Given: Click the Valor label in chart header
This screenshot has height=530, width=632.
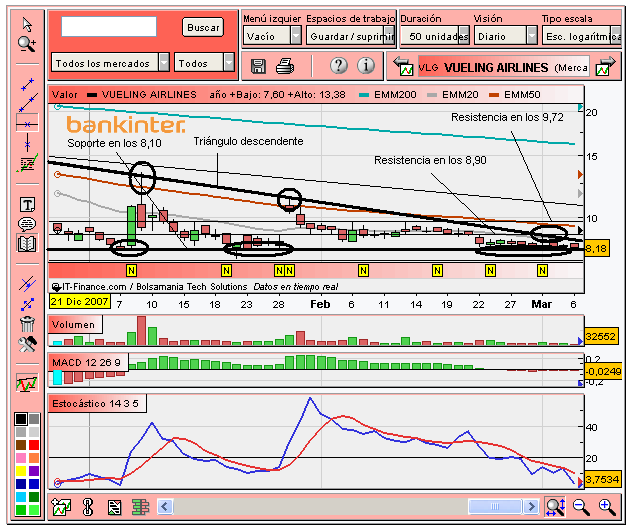Looking at the screenshot, I should point(64,95).
